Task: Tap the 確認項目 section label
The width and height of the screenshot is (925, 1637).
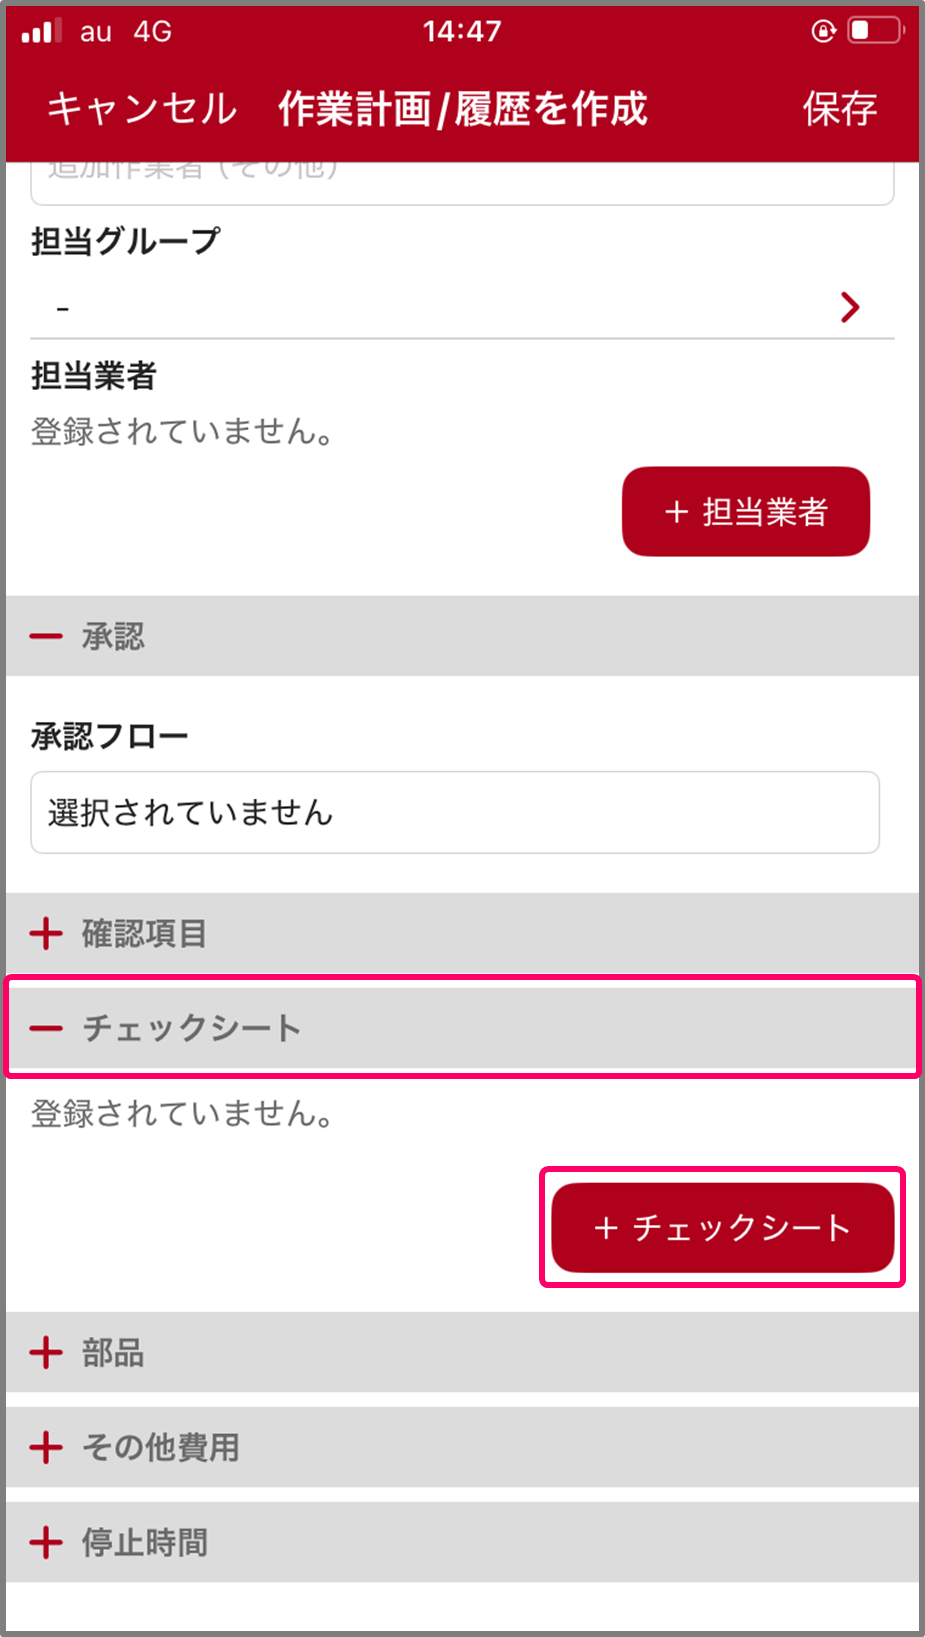Action: coord(145,933)
